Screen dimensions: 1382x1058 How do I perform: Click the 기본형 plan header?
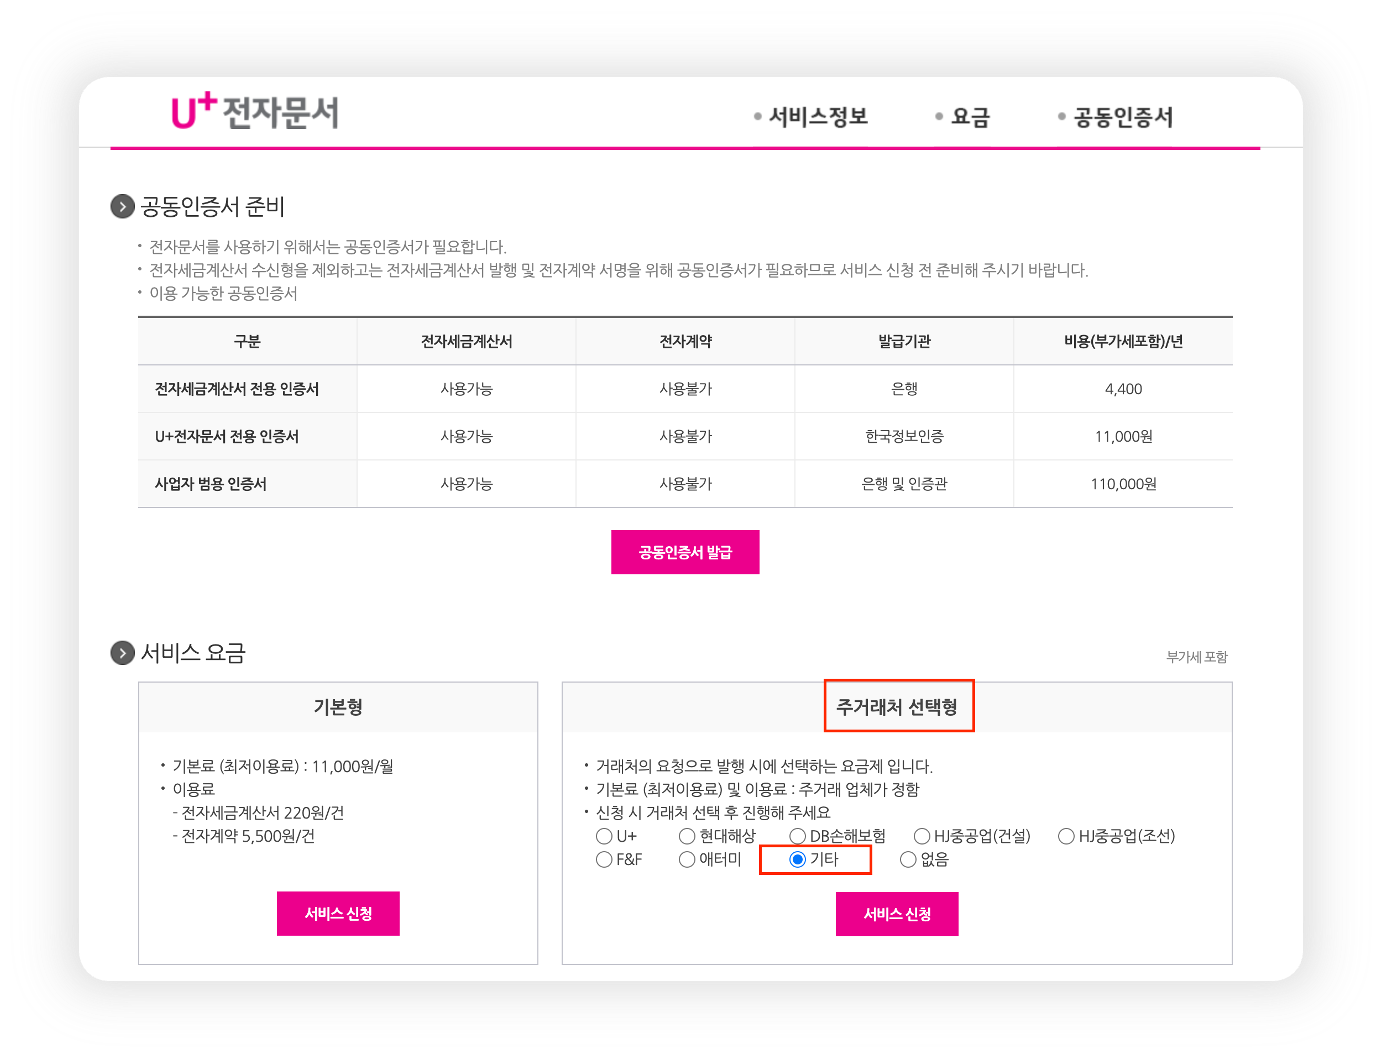pos(338,707)
